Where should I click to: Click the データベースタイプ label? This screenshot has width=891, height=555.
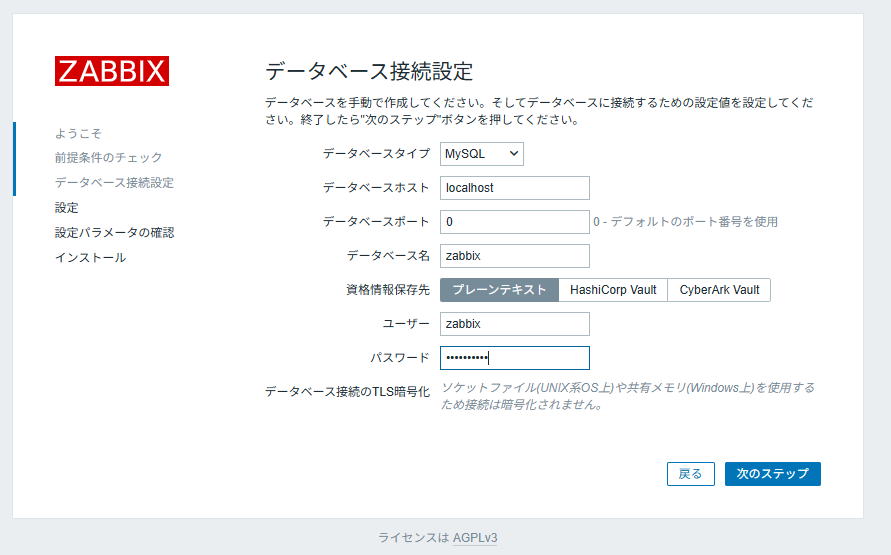[376, 153]
